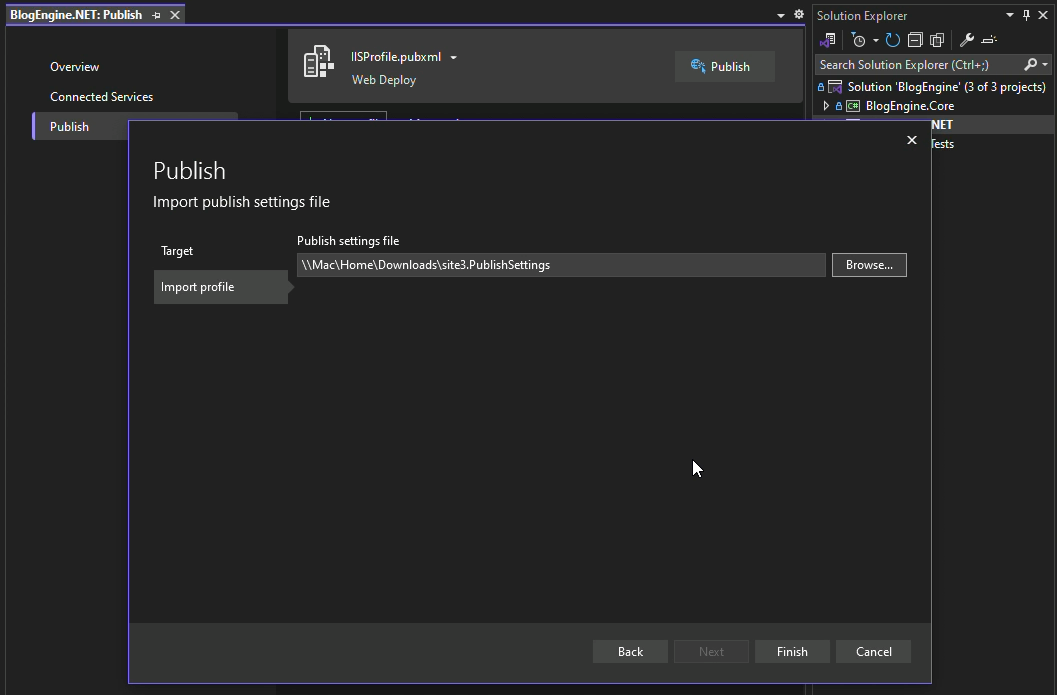Open the Overview page in sidebar
The image size is (1057, 695).
(74, 67)
